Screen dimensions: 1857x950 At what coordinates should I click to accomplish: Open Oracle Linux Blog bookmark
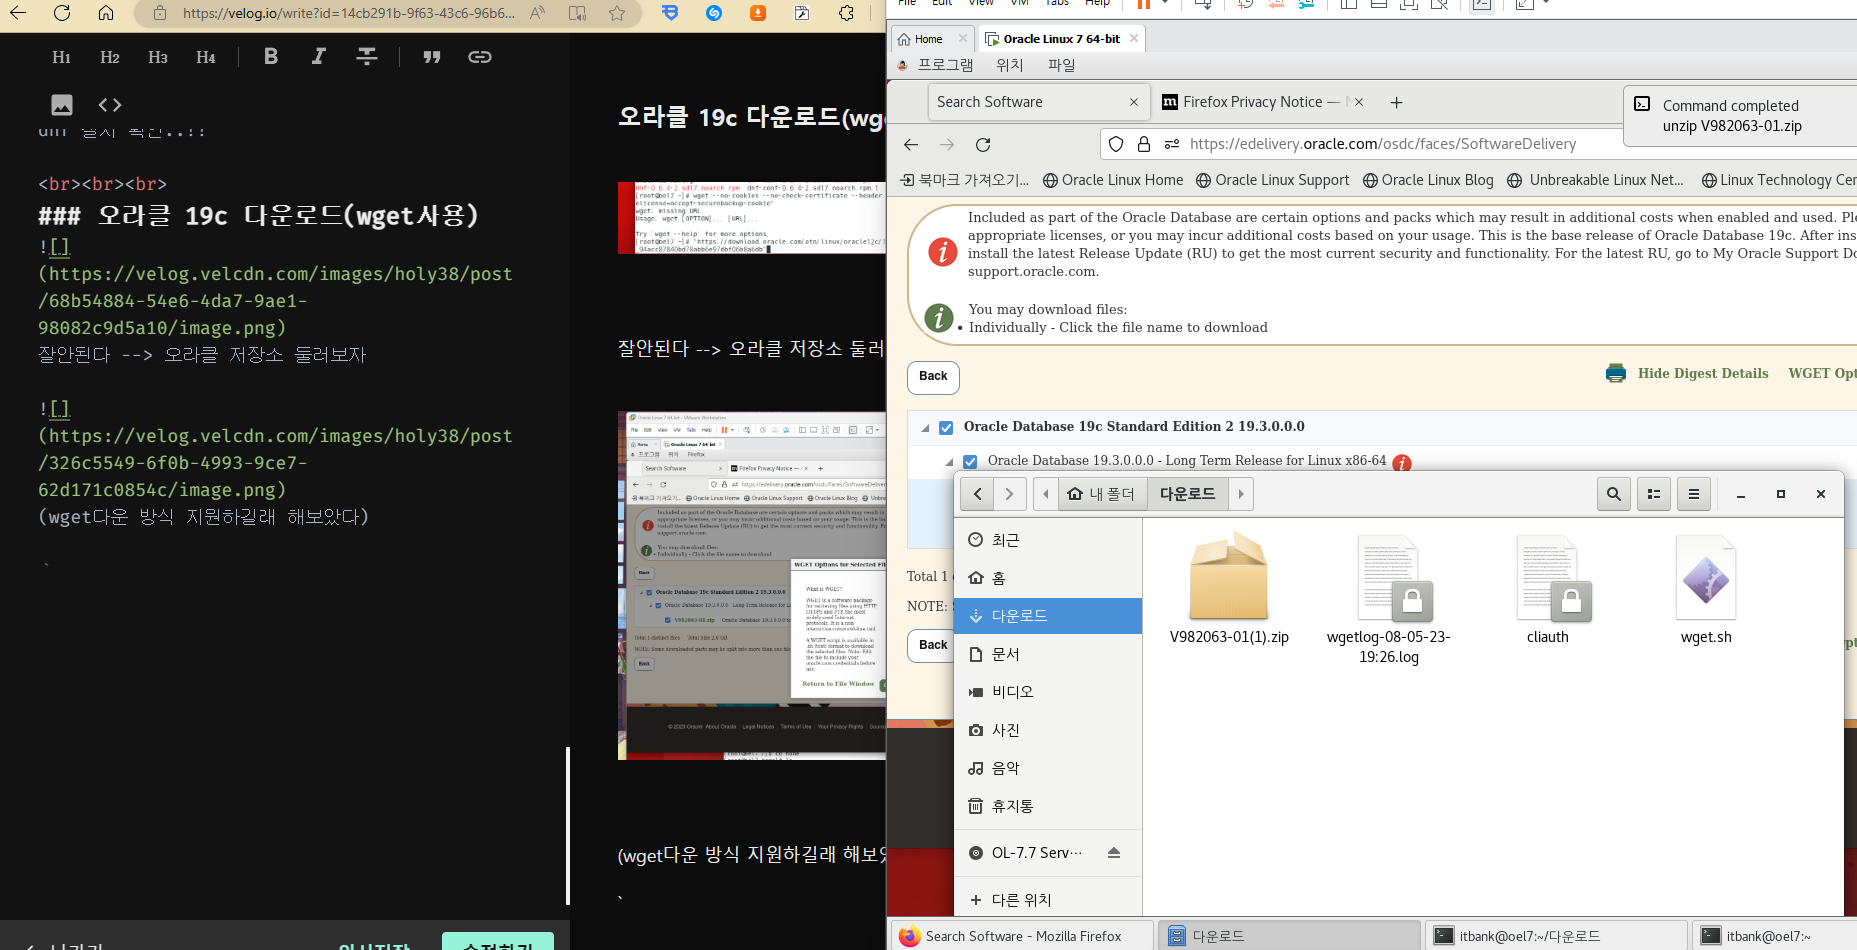click(x=1428, y=180)
